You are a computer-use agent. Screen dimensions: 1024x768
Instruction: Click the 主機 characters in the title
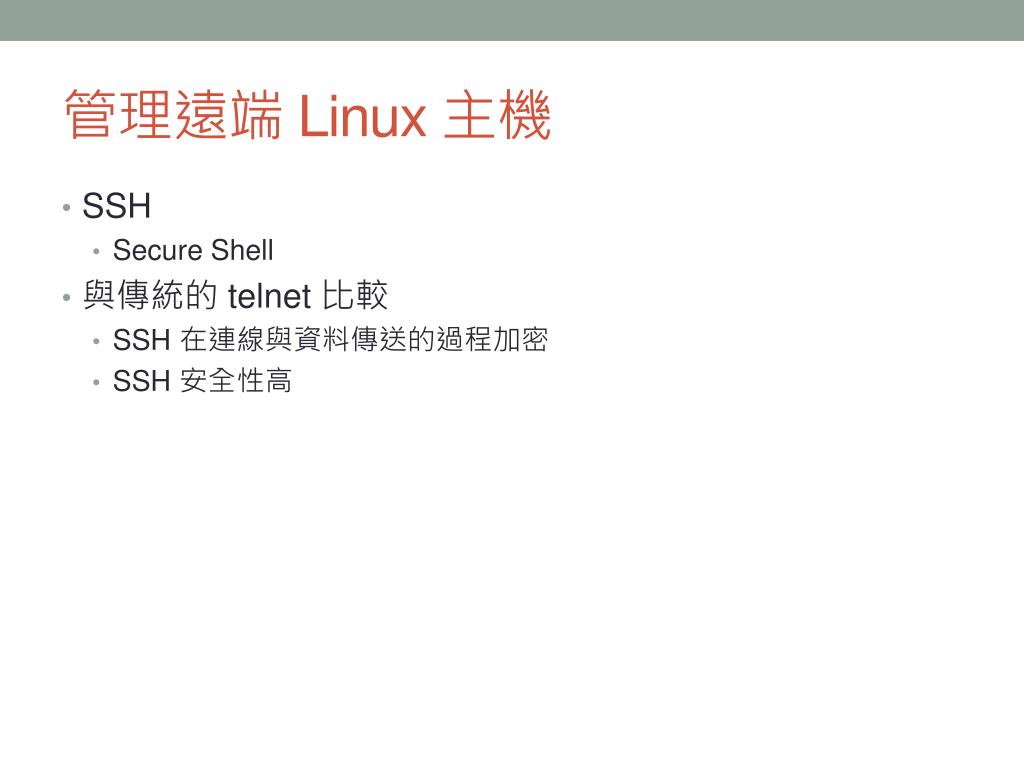(x=498, y=115)
